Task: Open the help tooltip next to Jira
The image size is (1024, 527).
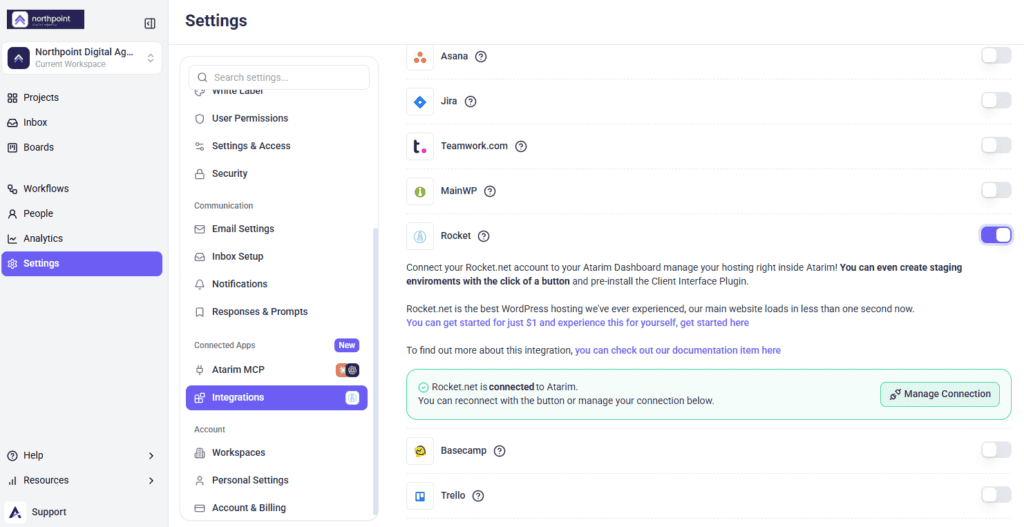Action: (470, 101)
